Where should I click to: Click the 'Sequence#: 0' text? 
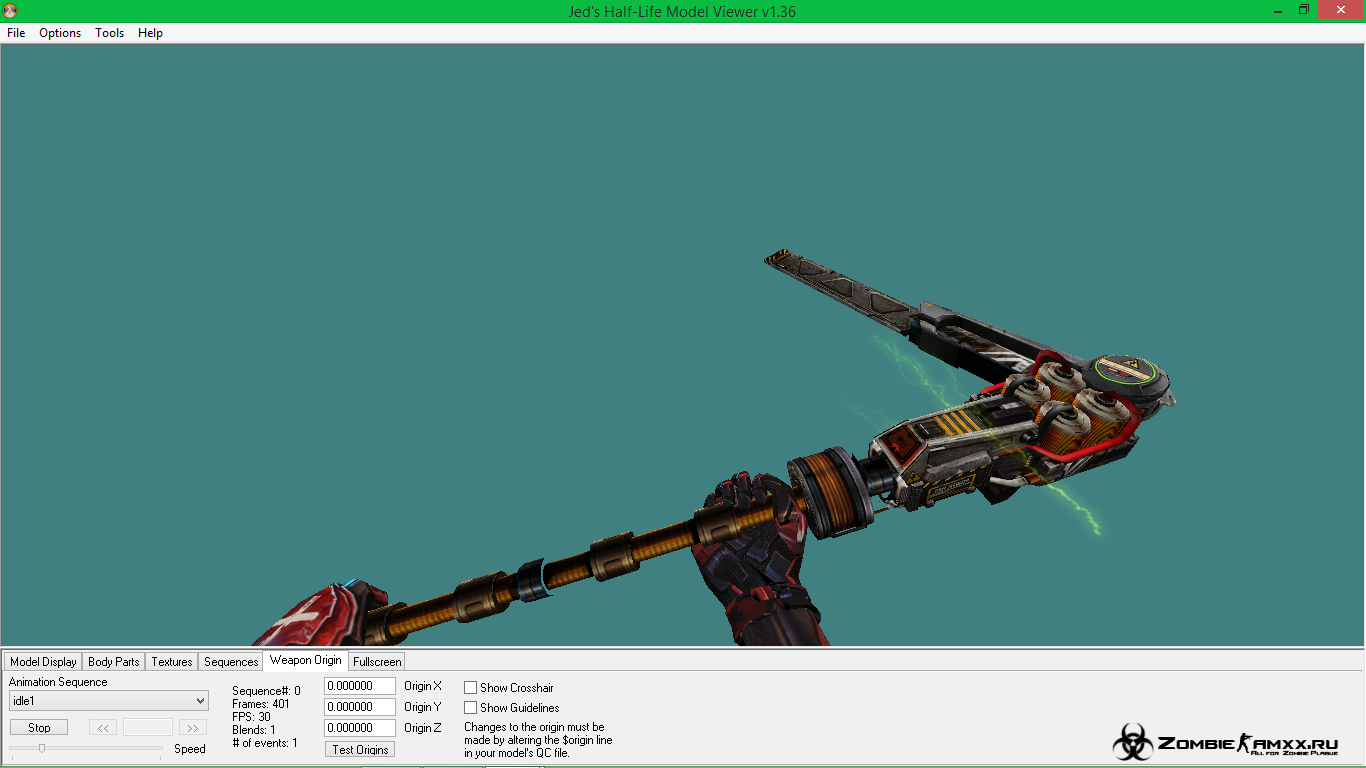click(x=266, y=691)
